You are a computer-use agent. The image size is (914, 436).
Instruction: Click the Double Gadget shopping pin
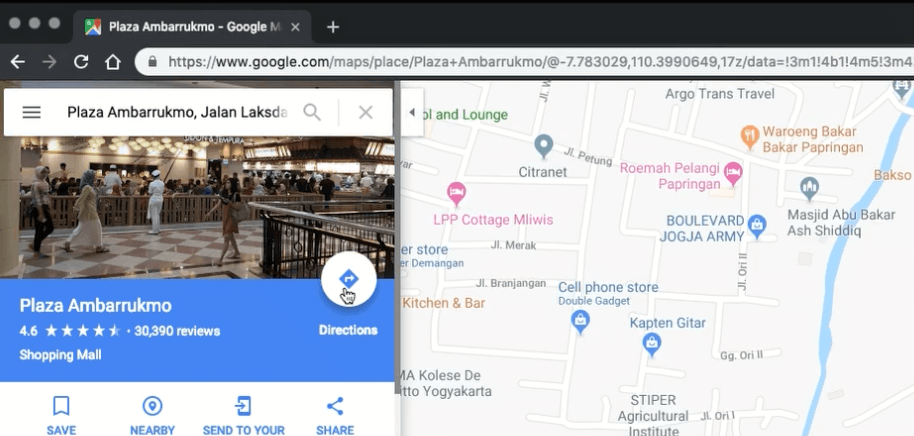579,322
